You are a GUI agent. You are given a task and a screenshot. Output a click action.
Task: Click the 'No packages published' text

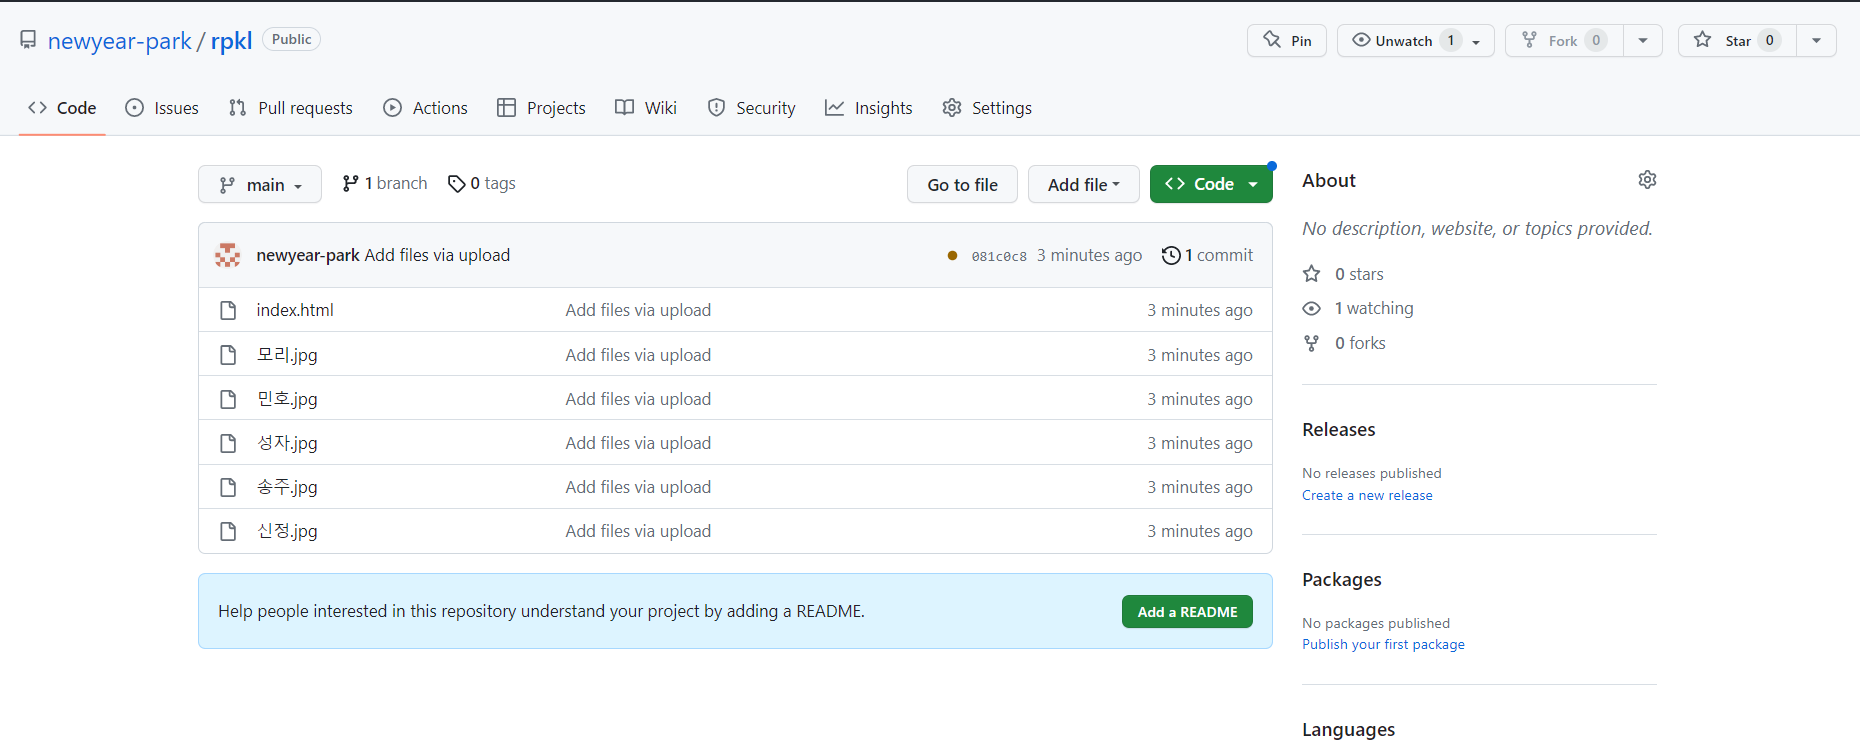(x=1375, y=623)
